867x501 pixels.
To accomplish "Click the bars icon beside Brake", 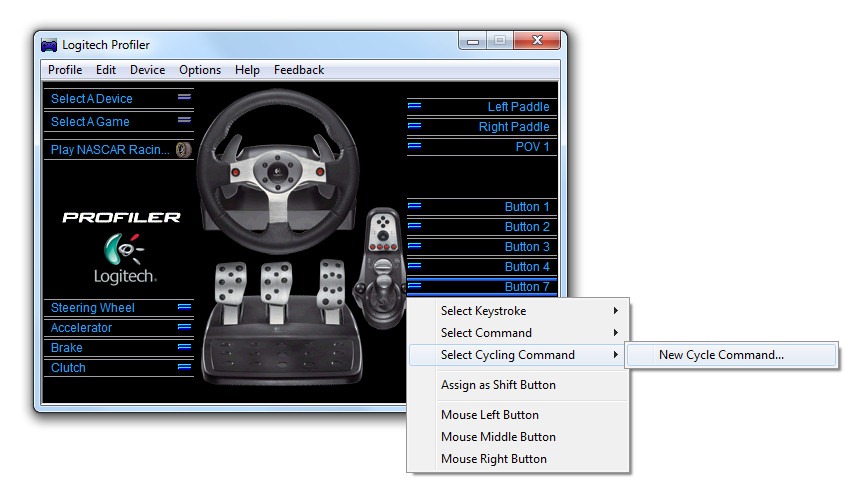I will [x=184, y=347].
